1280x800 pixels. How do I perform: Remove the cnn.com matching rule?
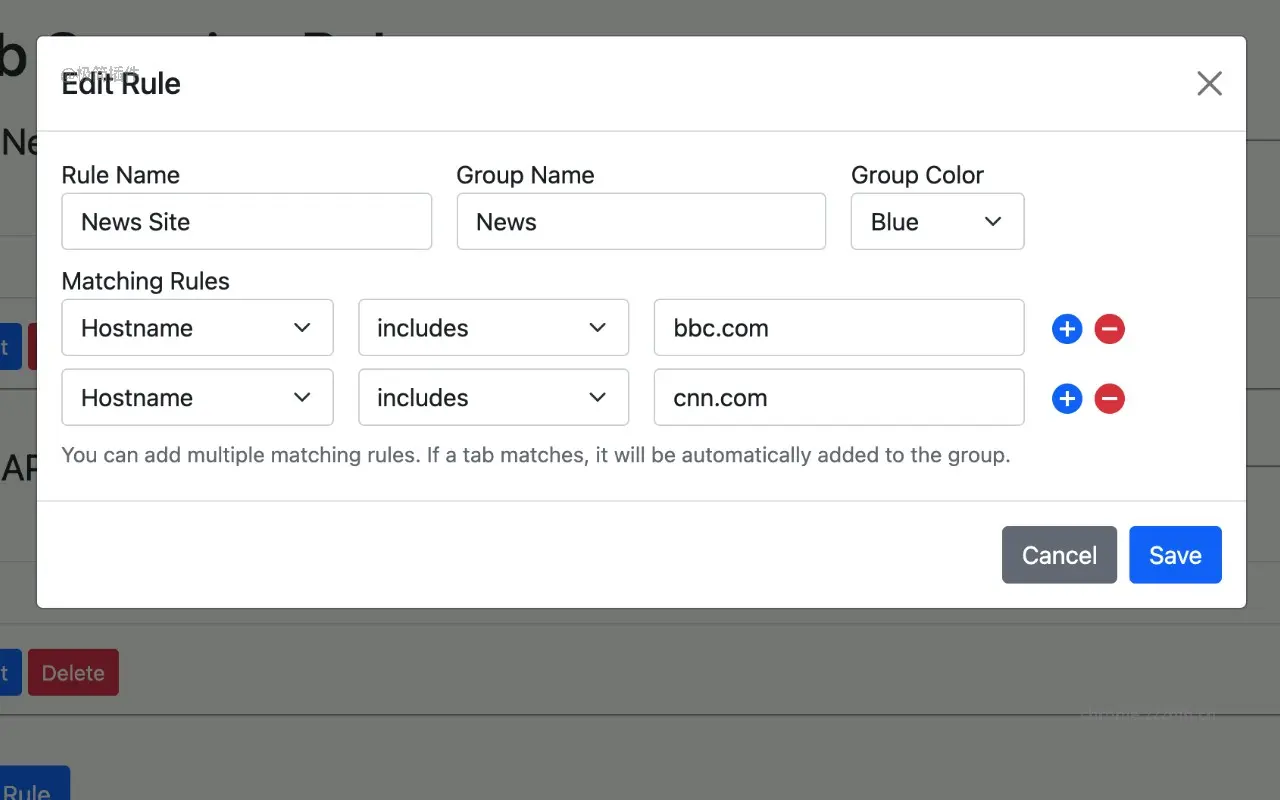[1109, 399]
